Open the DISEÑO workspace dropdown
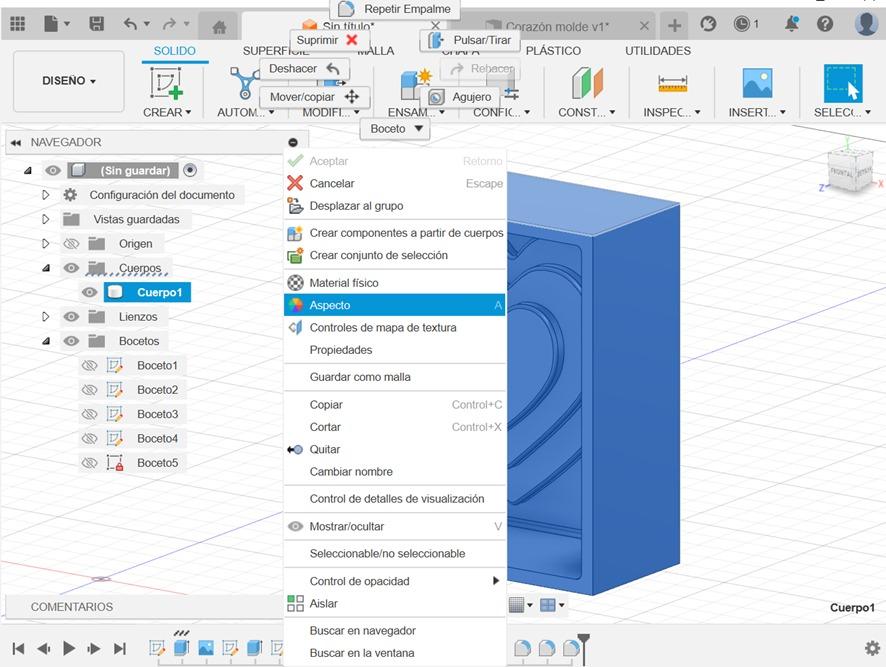 (x=69, y=81)
